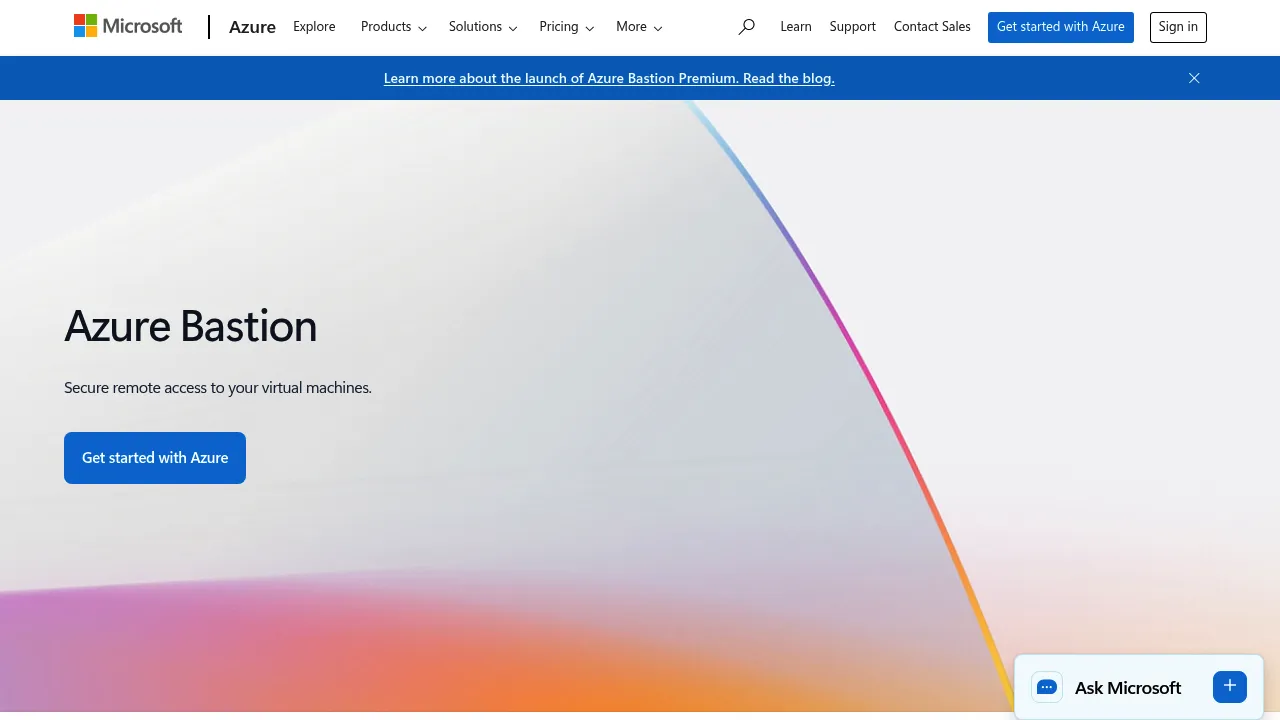Click the Azure brand link

[x=252, y=27]
